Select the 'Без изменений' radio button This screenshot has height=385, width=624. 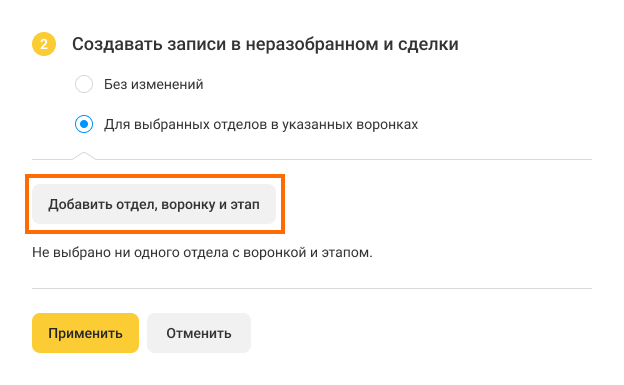click(84, 84)
